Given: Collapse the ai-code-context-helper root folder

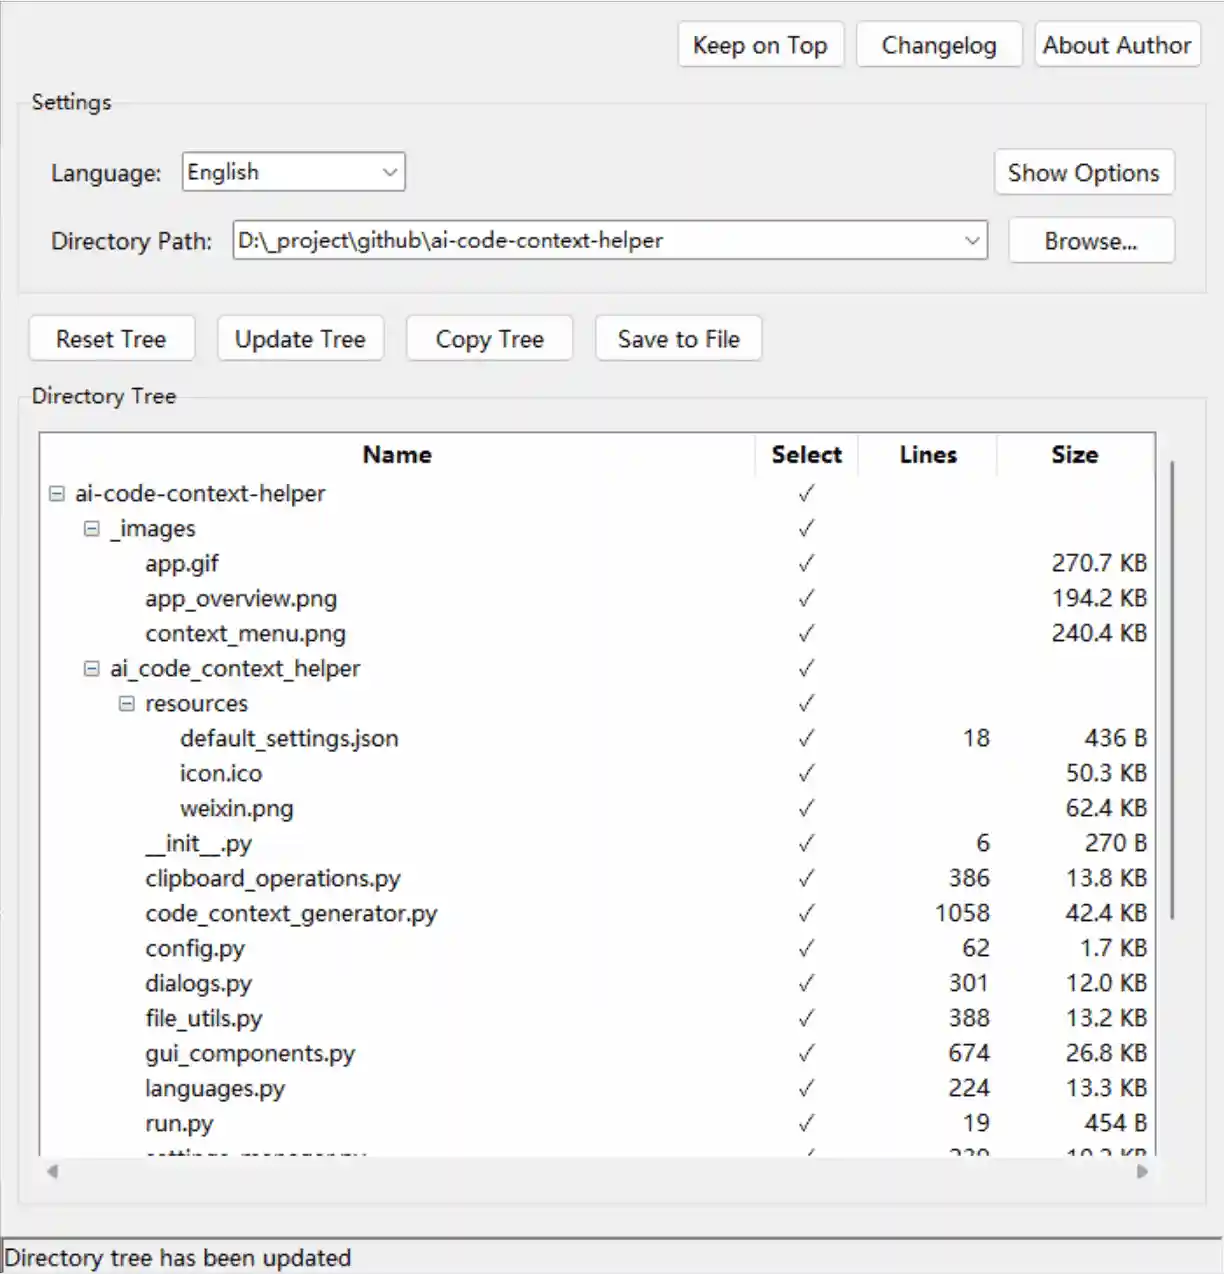Looking at the screenshot, I should point(57,494).
